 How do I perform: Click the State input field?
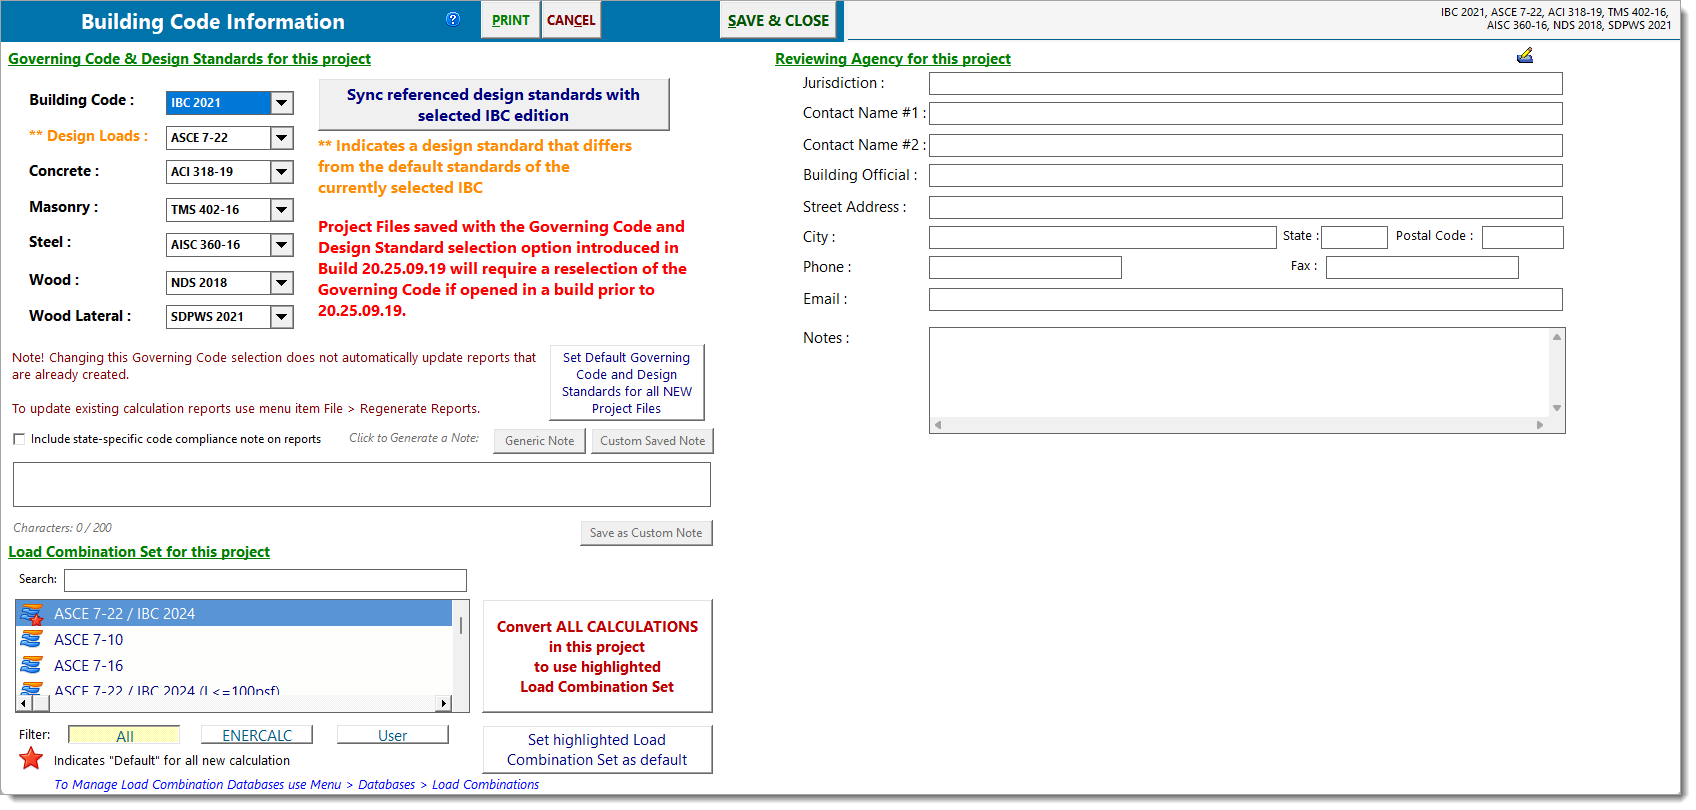pyautogui.click(x=1355, y=237)
